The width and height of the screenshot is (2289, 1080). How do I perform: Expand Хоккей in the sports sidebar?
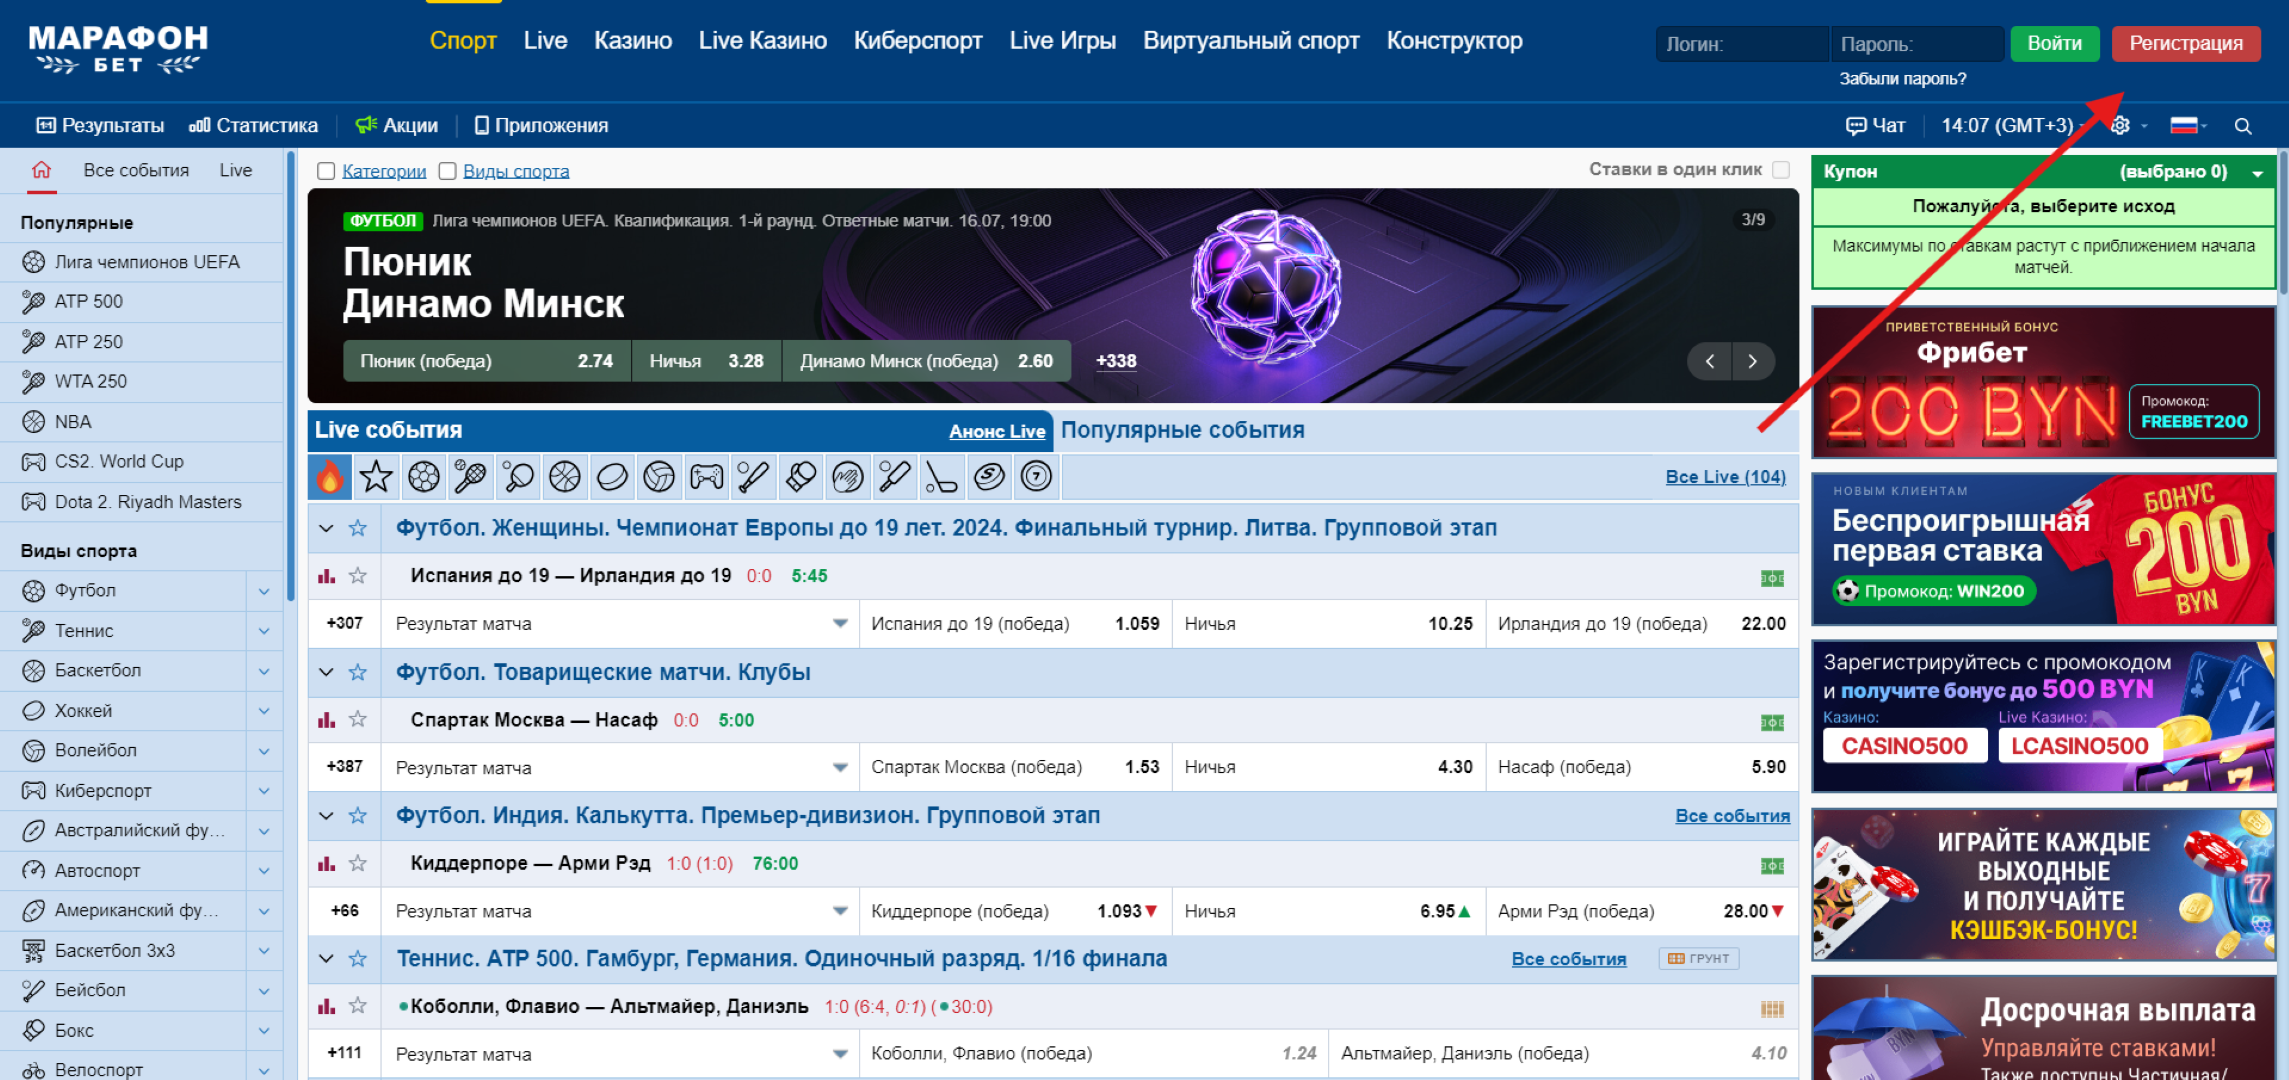[264, 711]
